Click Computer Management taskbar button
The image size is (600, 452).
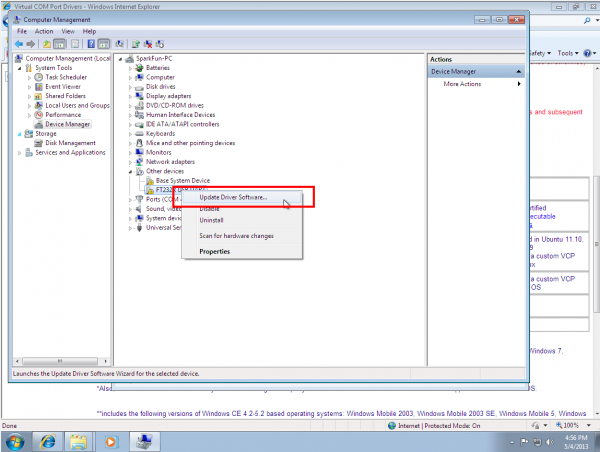pos(144,442)
